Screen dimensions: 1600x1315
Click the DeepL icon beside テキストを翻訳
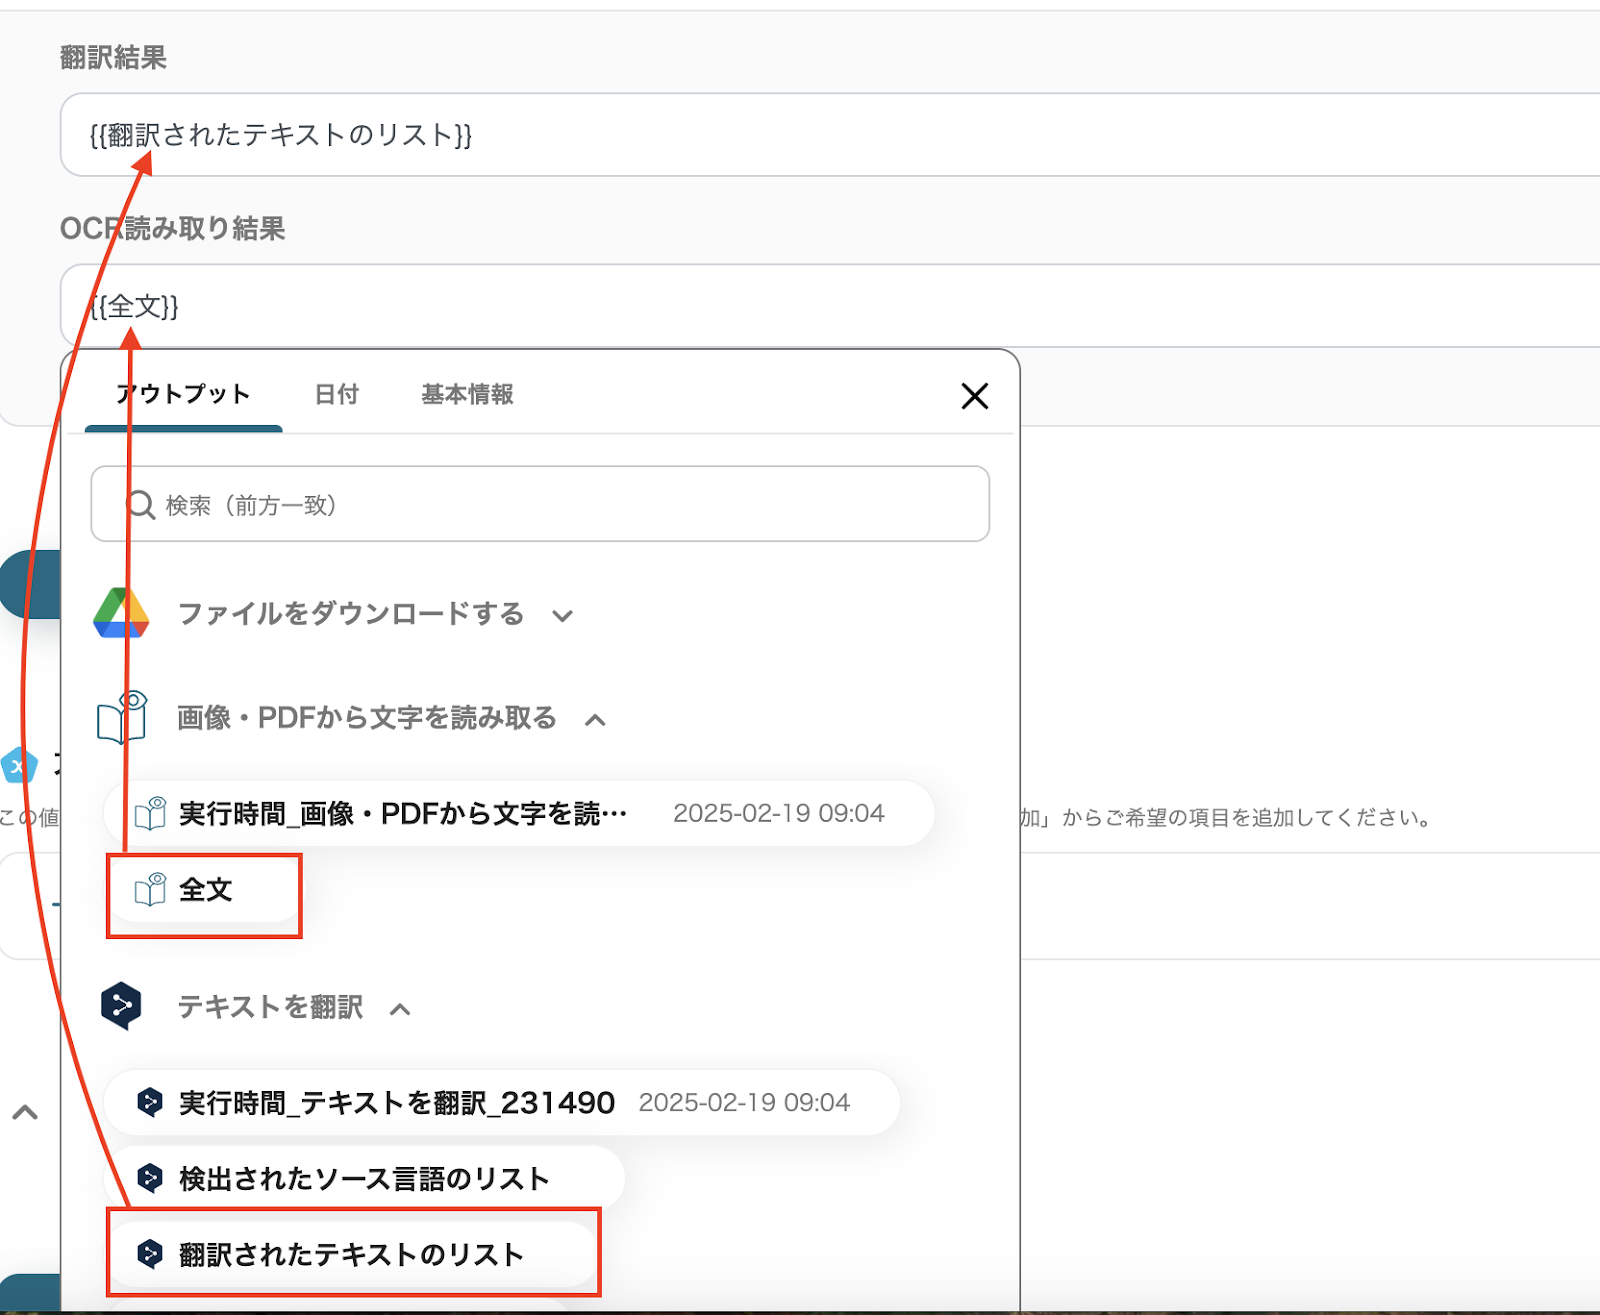(x=121, y=1006)
